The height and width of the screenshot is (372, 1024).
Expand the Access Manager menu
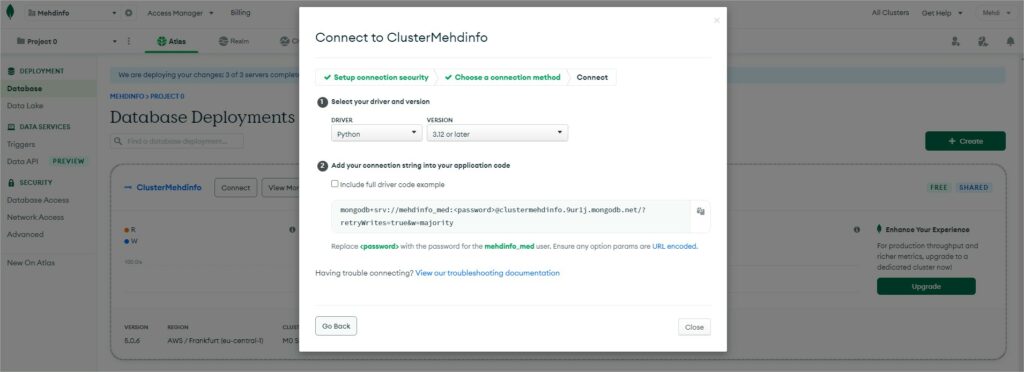point(180,13)
